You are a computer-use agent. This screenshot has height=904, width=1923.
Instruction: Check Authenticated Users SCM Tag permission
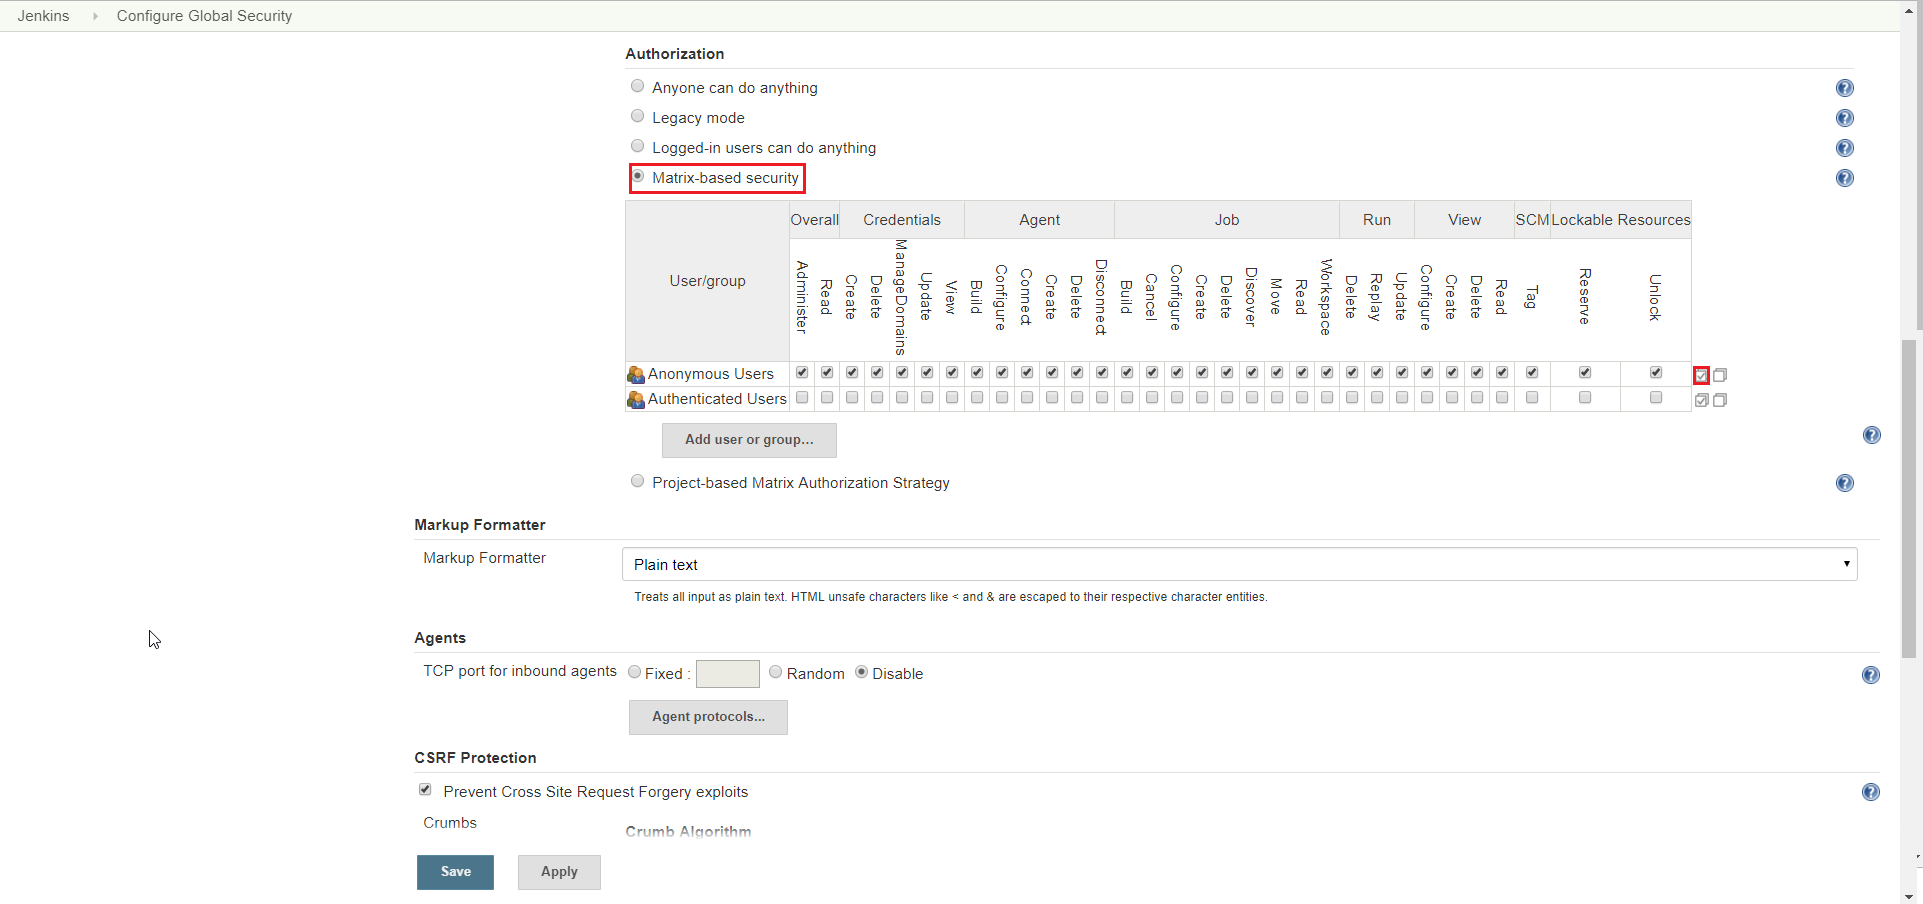coord(1532,397)
